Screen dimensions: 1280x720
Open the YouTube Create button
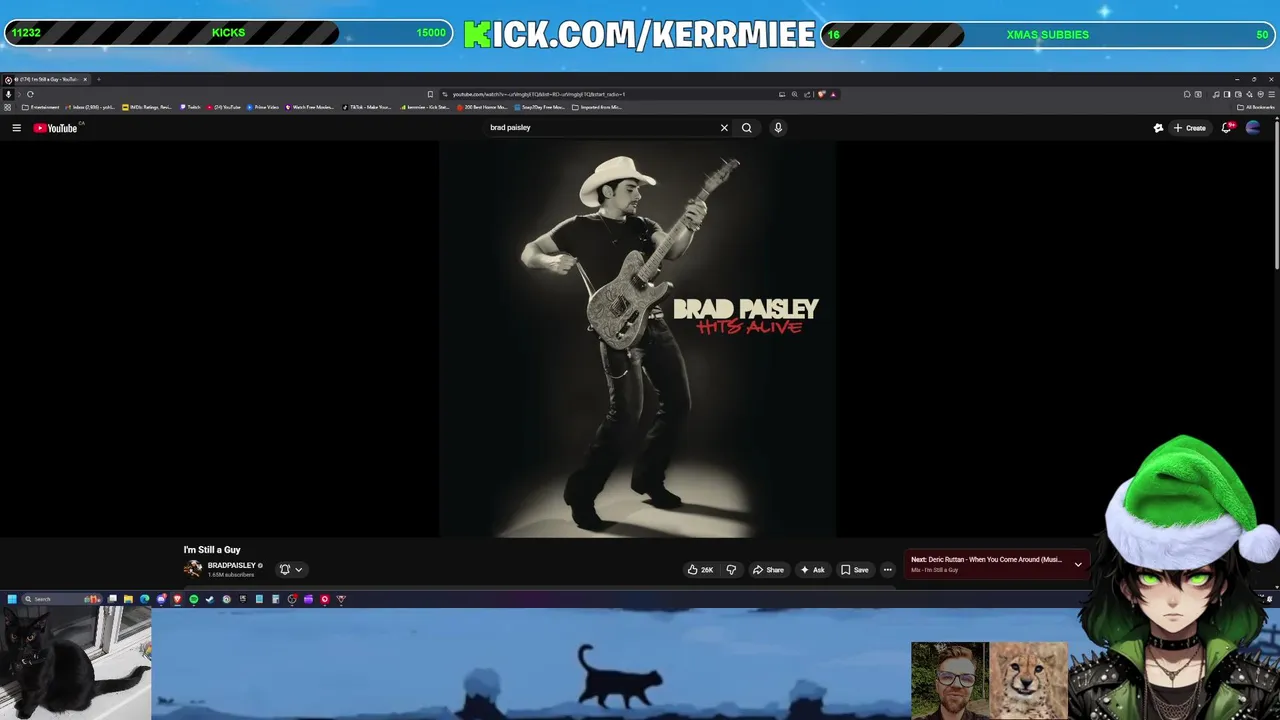coord(1190,128)
